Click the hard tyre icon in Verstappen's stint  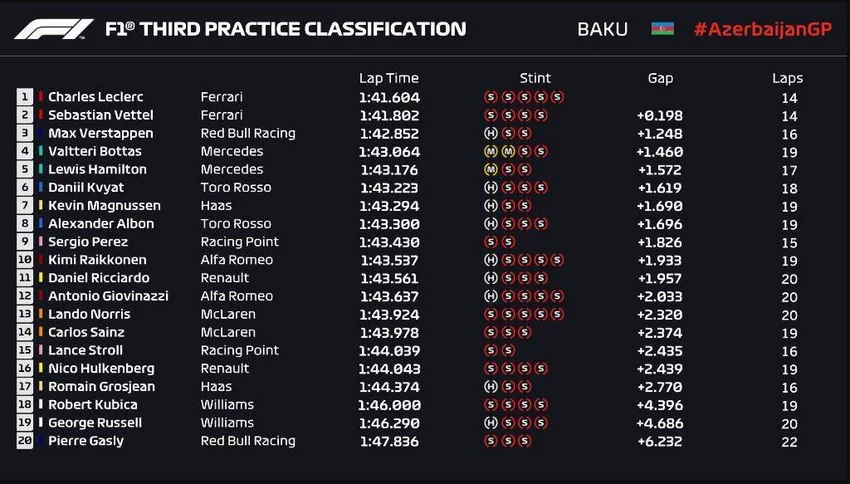click(490, 133)
